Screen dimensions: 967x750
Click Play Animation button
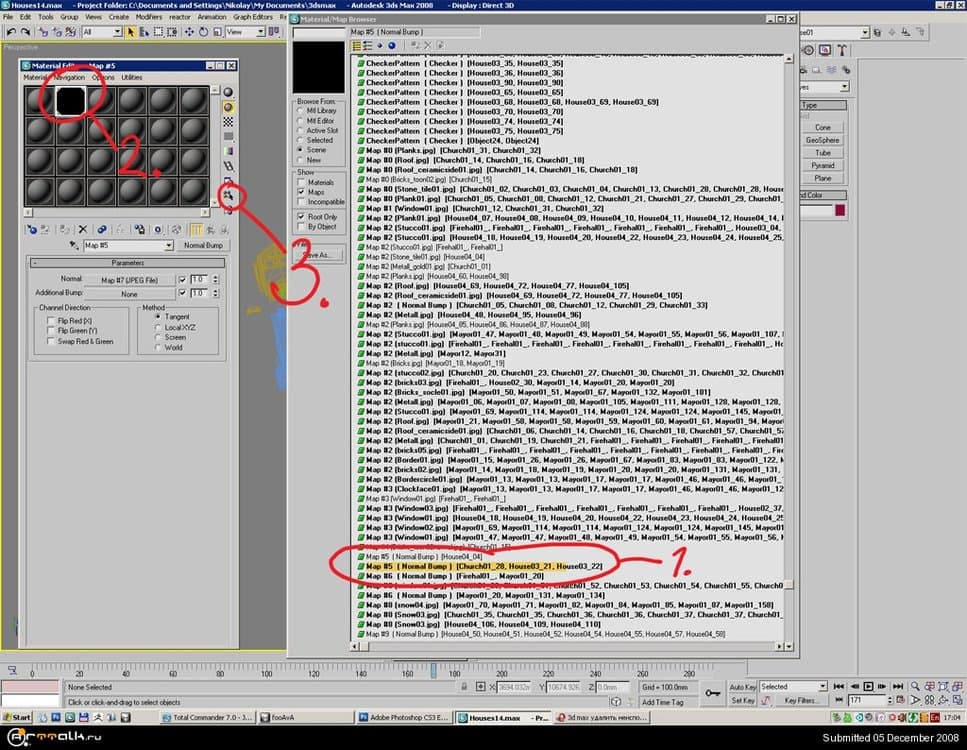click(868, 686)
